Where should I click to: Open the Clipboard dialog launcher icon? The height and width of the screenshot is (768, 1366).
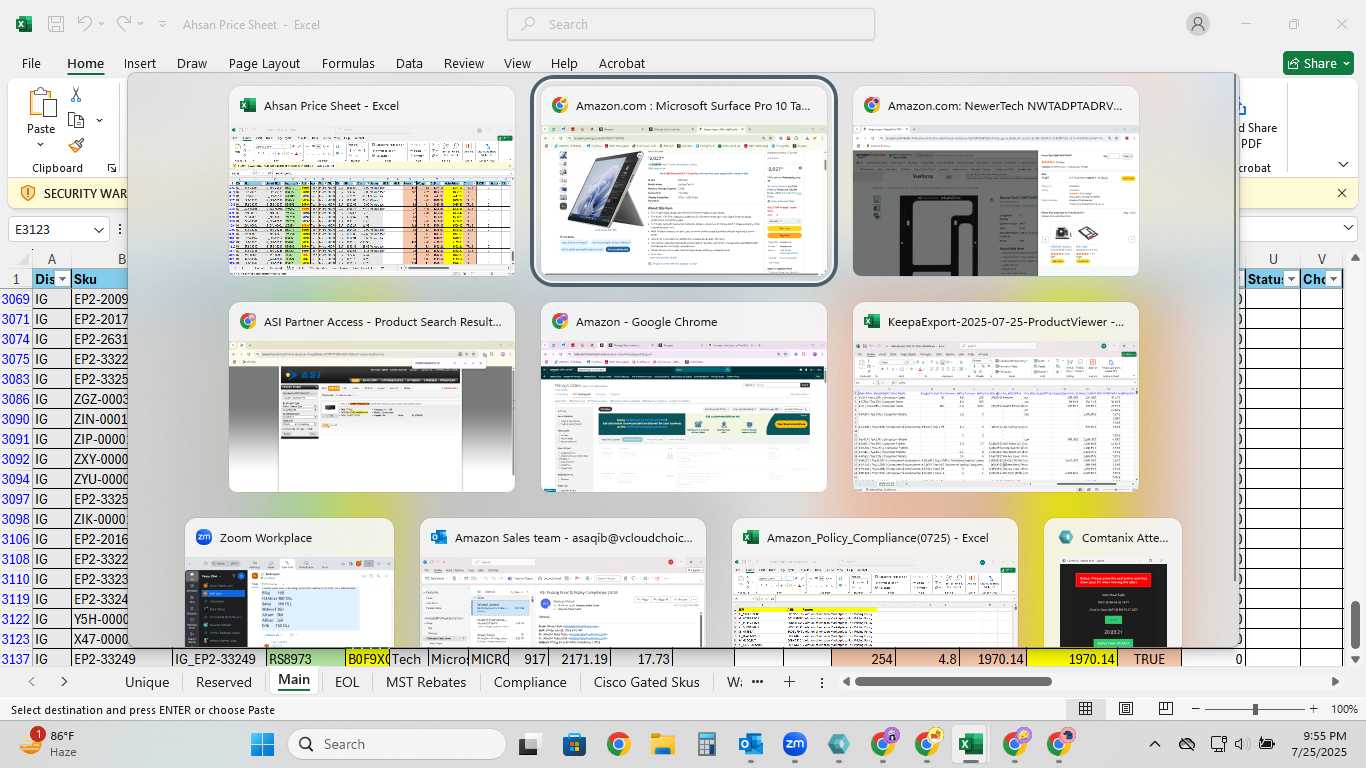click(112, 168)
